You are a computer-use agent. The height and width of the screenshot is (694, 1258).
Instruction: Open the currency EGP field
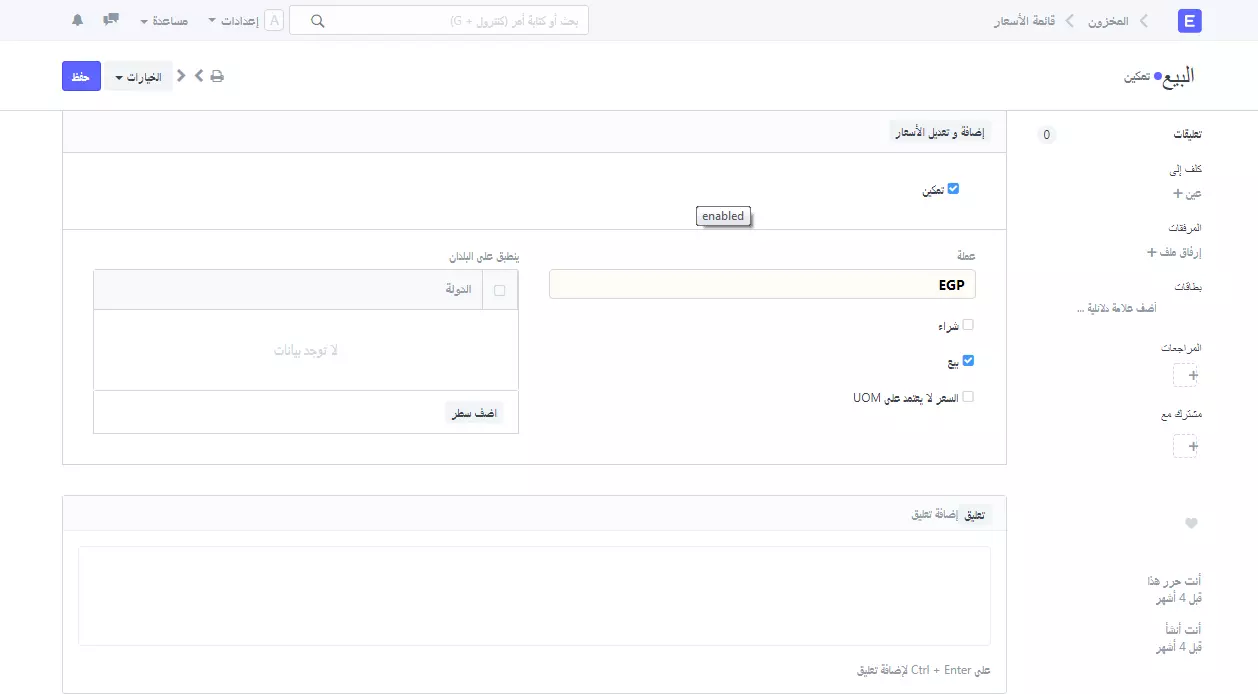click(762, 284)
